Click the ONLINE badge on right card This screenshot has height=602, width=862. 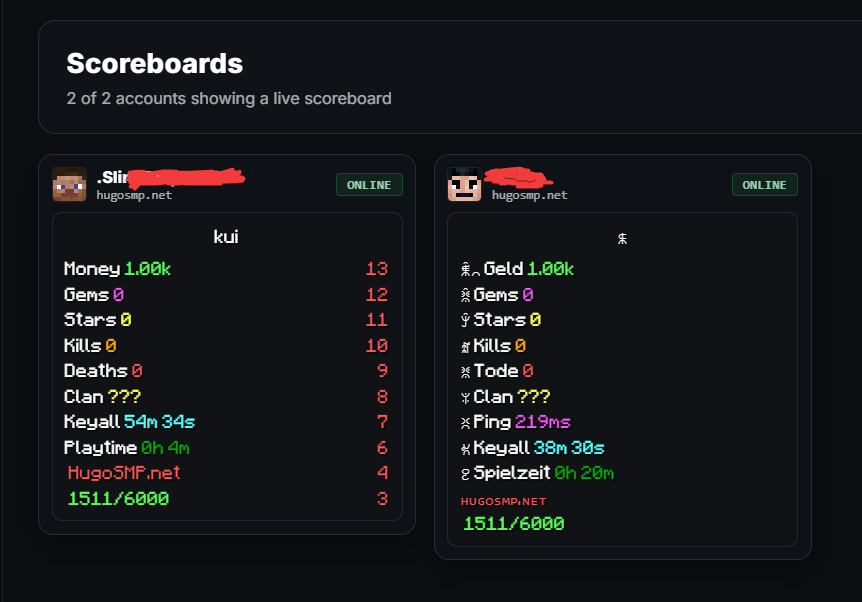[765, 185]
